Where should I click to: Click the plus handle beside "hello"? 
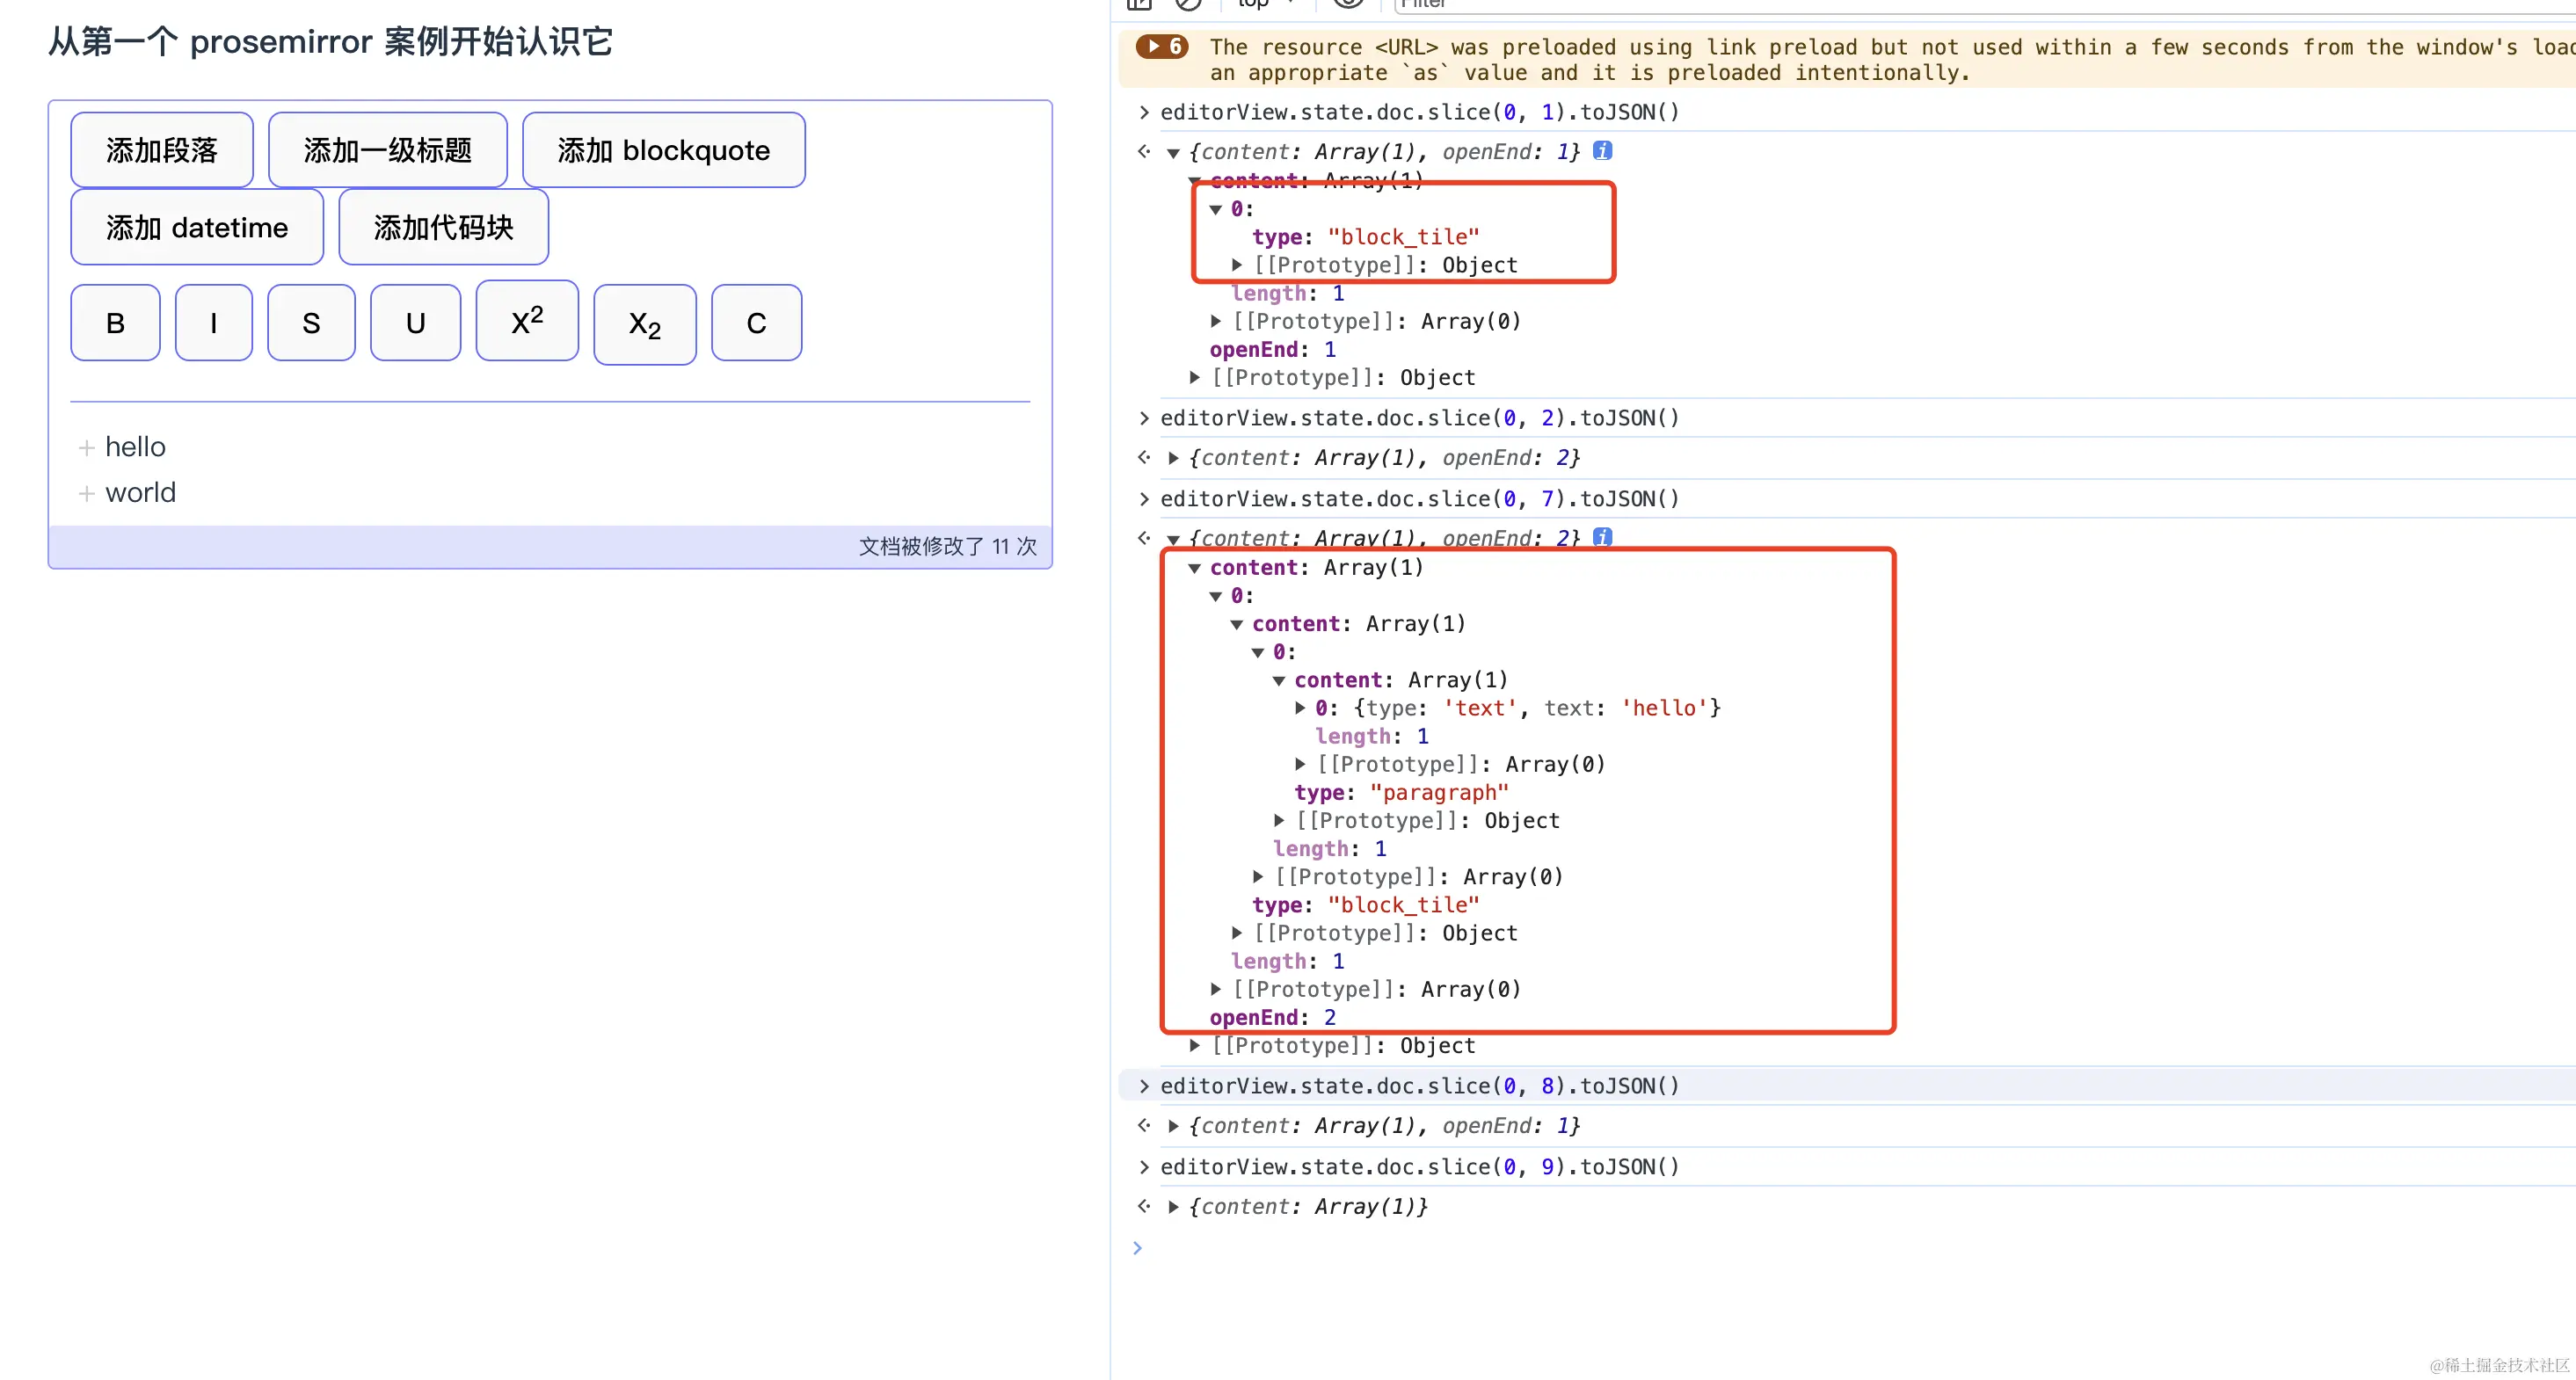tap(86, 448)
